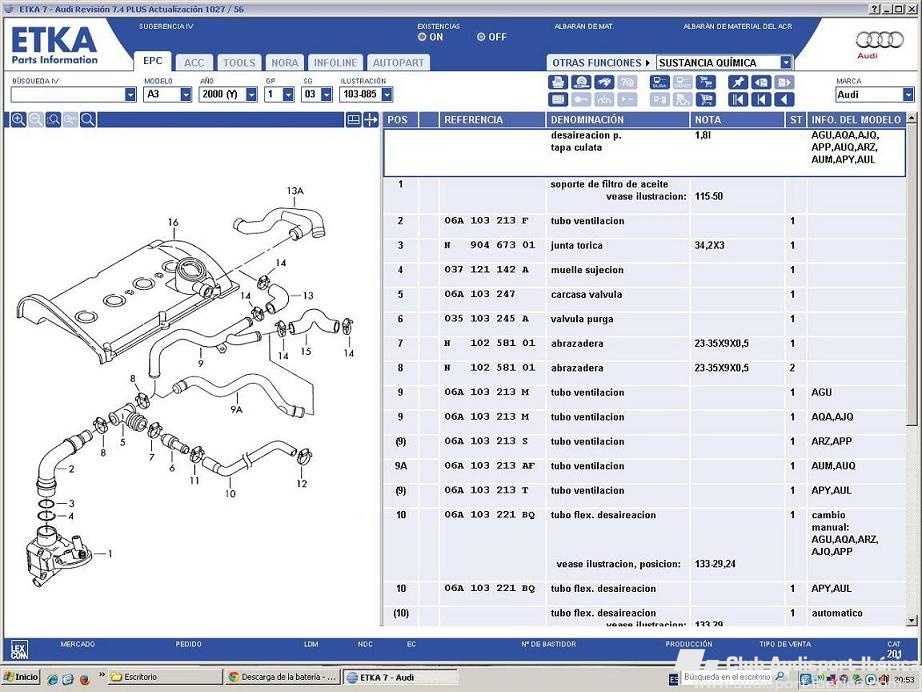This screenshot has width=922, height=692.
Task: Expand the Otras Funciones menu
Action: tap(600, 62)
